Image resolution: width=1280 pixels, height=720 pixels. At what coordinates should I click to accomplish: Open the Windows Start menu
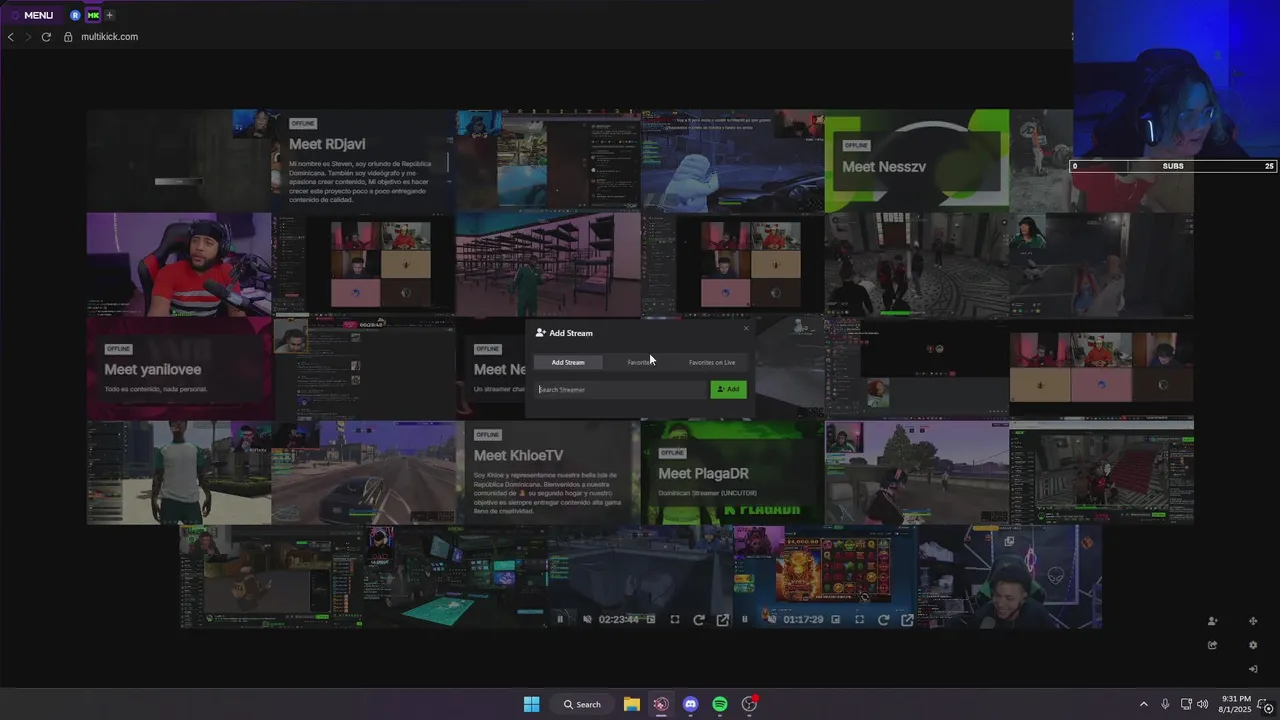coord(531,704)
